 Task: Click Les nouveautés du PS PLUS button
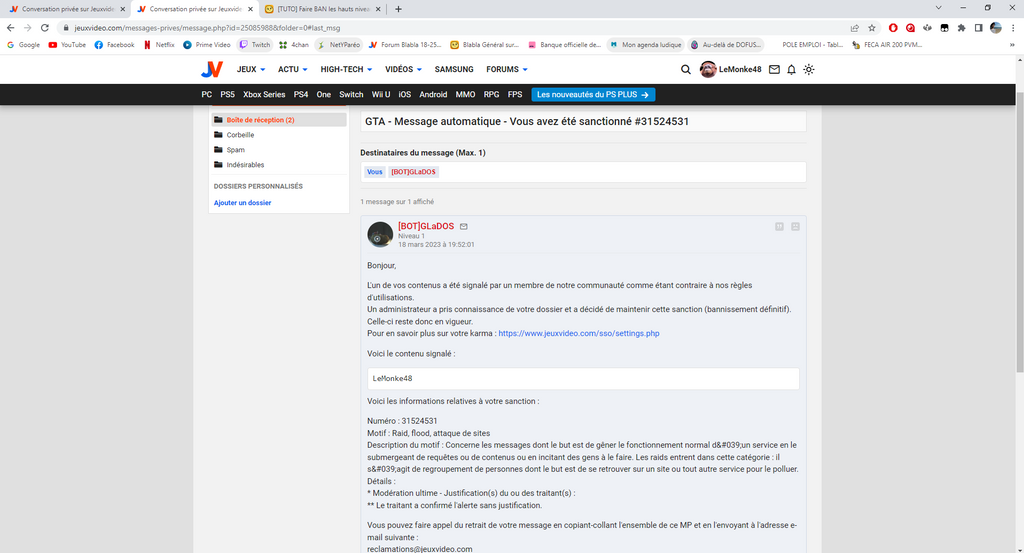pos(593,95)
